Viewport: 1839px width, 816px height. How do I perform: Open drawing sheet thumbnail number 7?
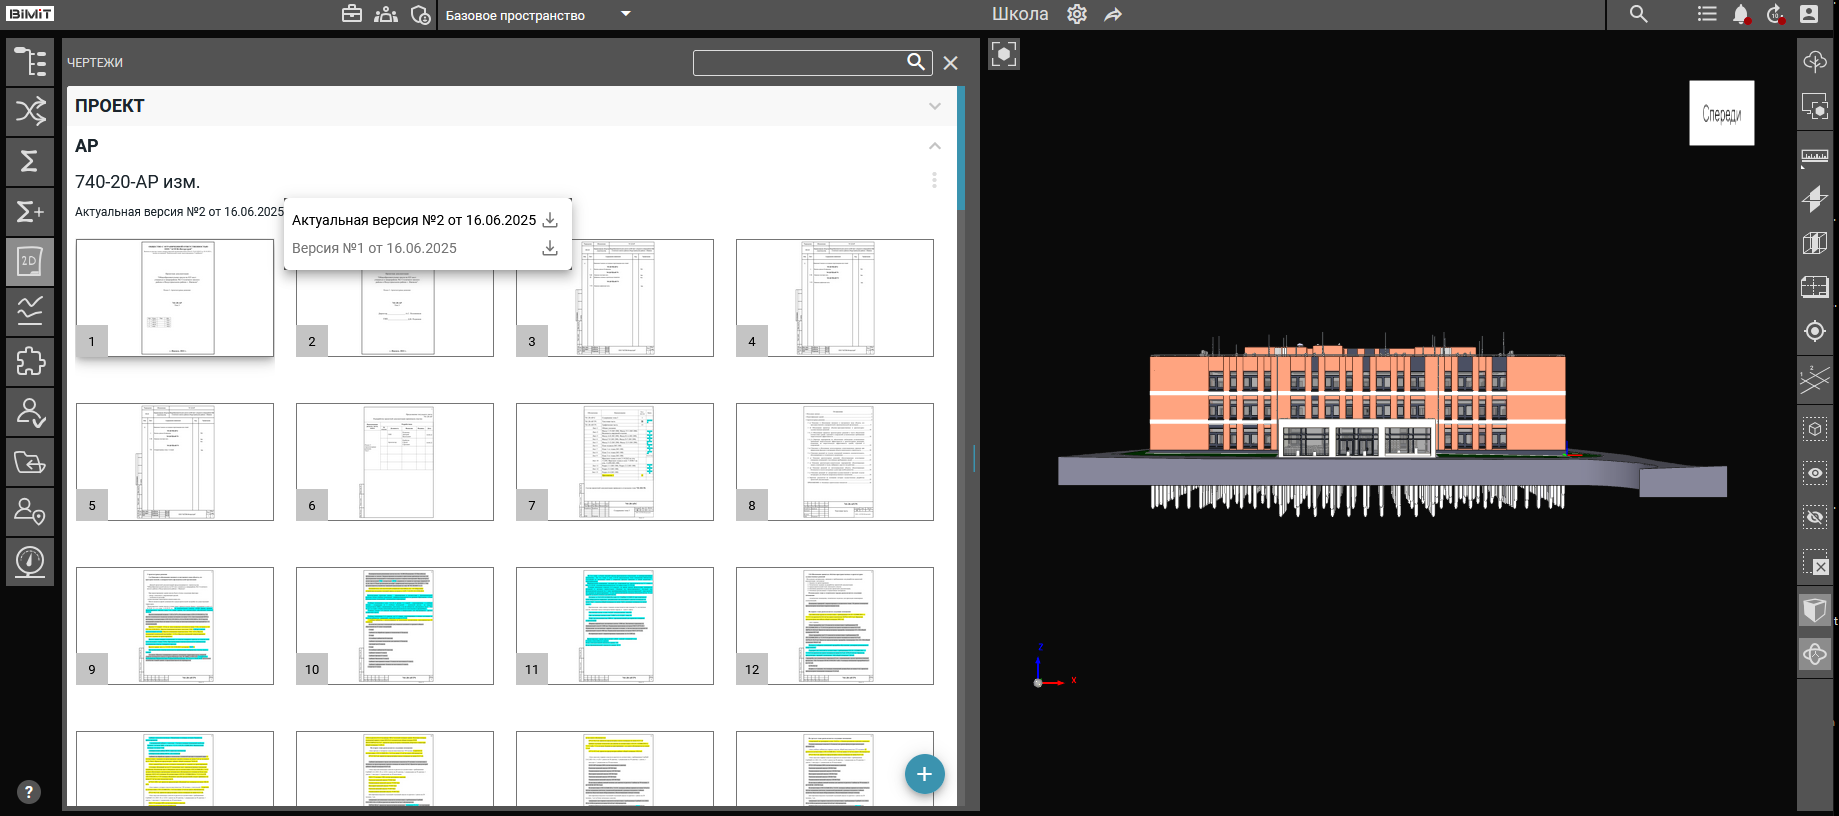click(x=615, y=462)
